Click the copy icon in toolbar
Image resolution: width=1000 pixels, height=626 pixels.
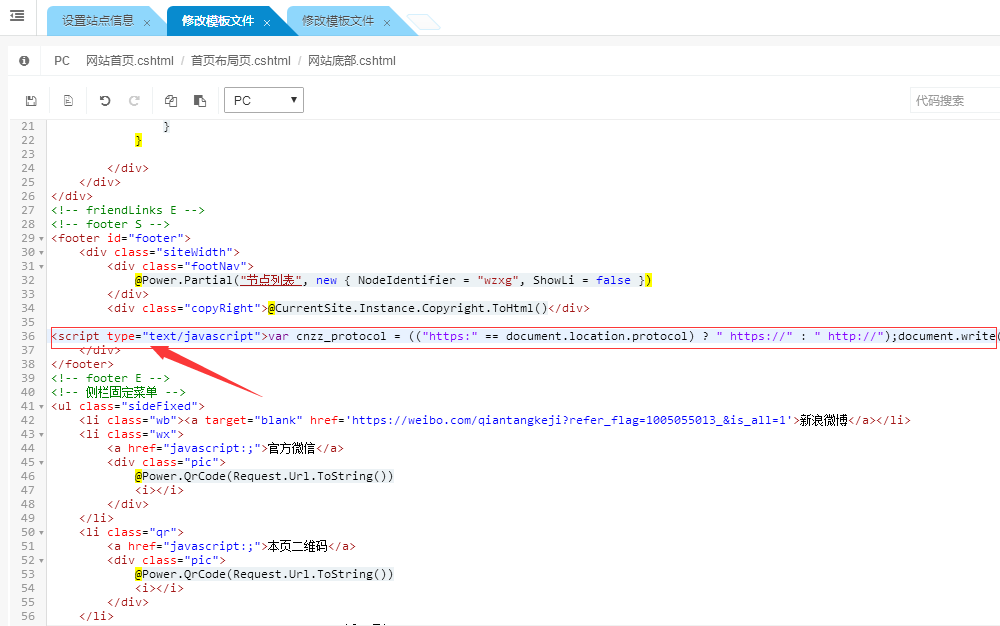click(x=171, y=101)
